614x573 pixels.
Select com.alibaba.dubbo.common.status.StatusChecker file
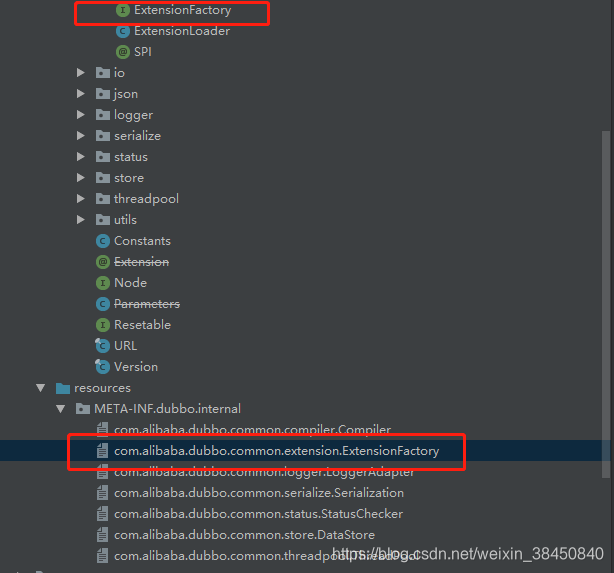[258, 514]
